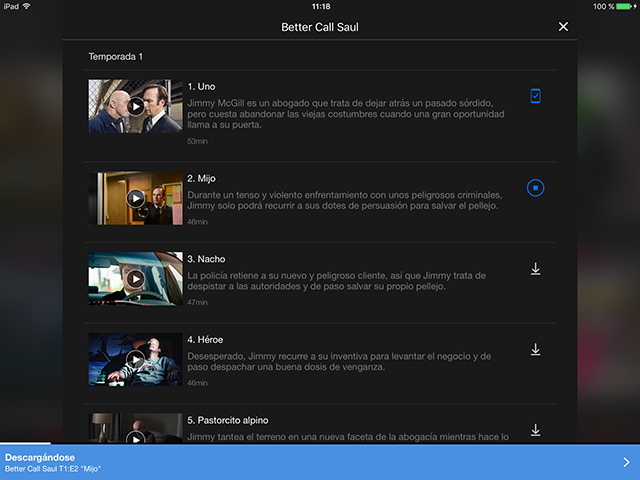Screen dimensions: 640x480
Task: Tap the download progress bar above banner
Action: tap(320, 444)
